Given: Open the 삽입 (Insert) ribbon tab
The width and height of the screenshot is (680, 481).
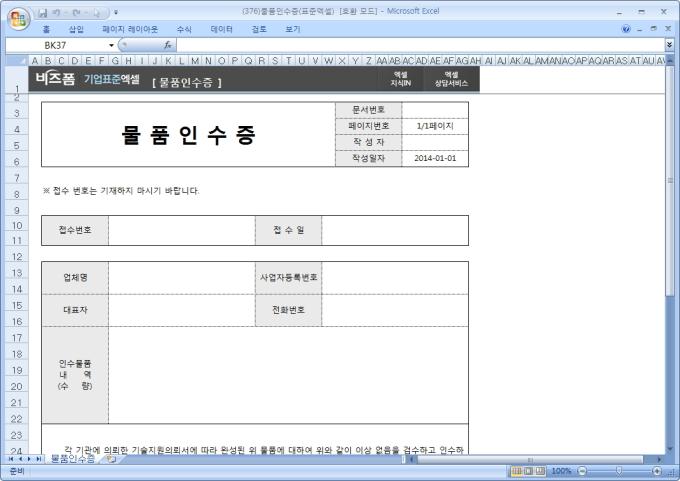Looking at the screenshot, I should point(76,29).
